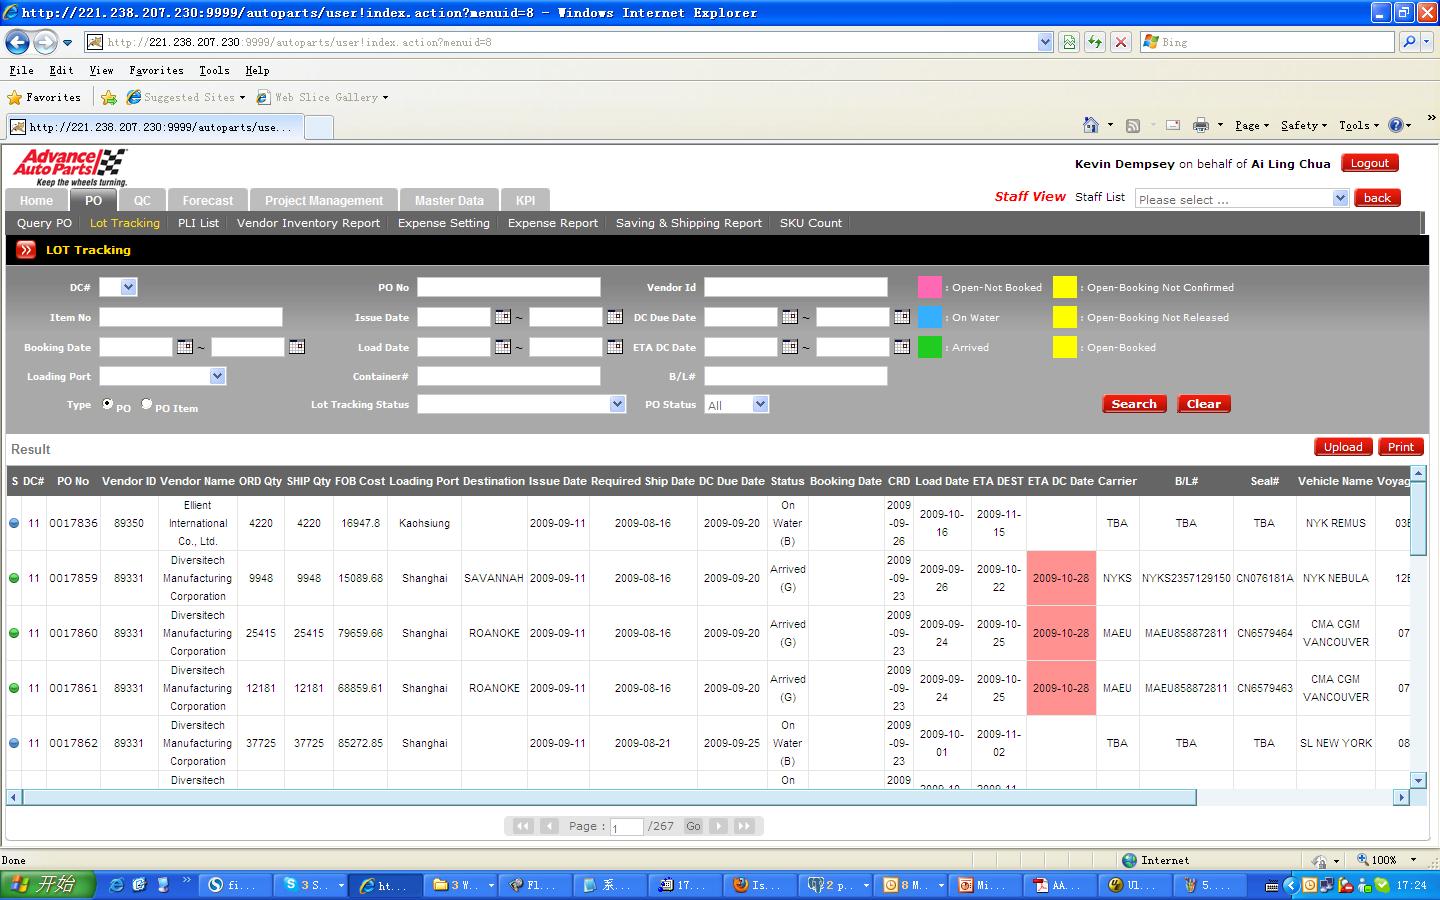Jump to the last results page

[x=744, y=826]
